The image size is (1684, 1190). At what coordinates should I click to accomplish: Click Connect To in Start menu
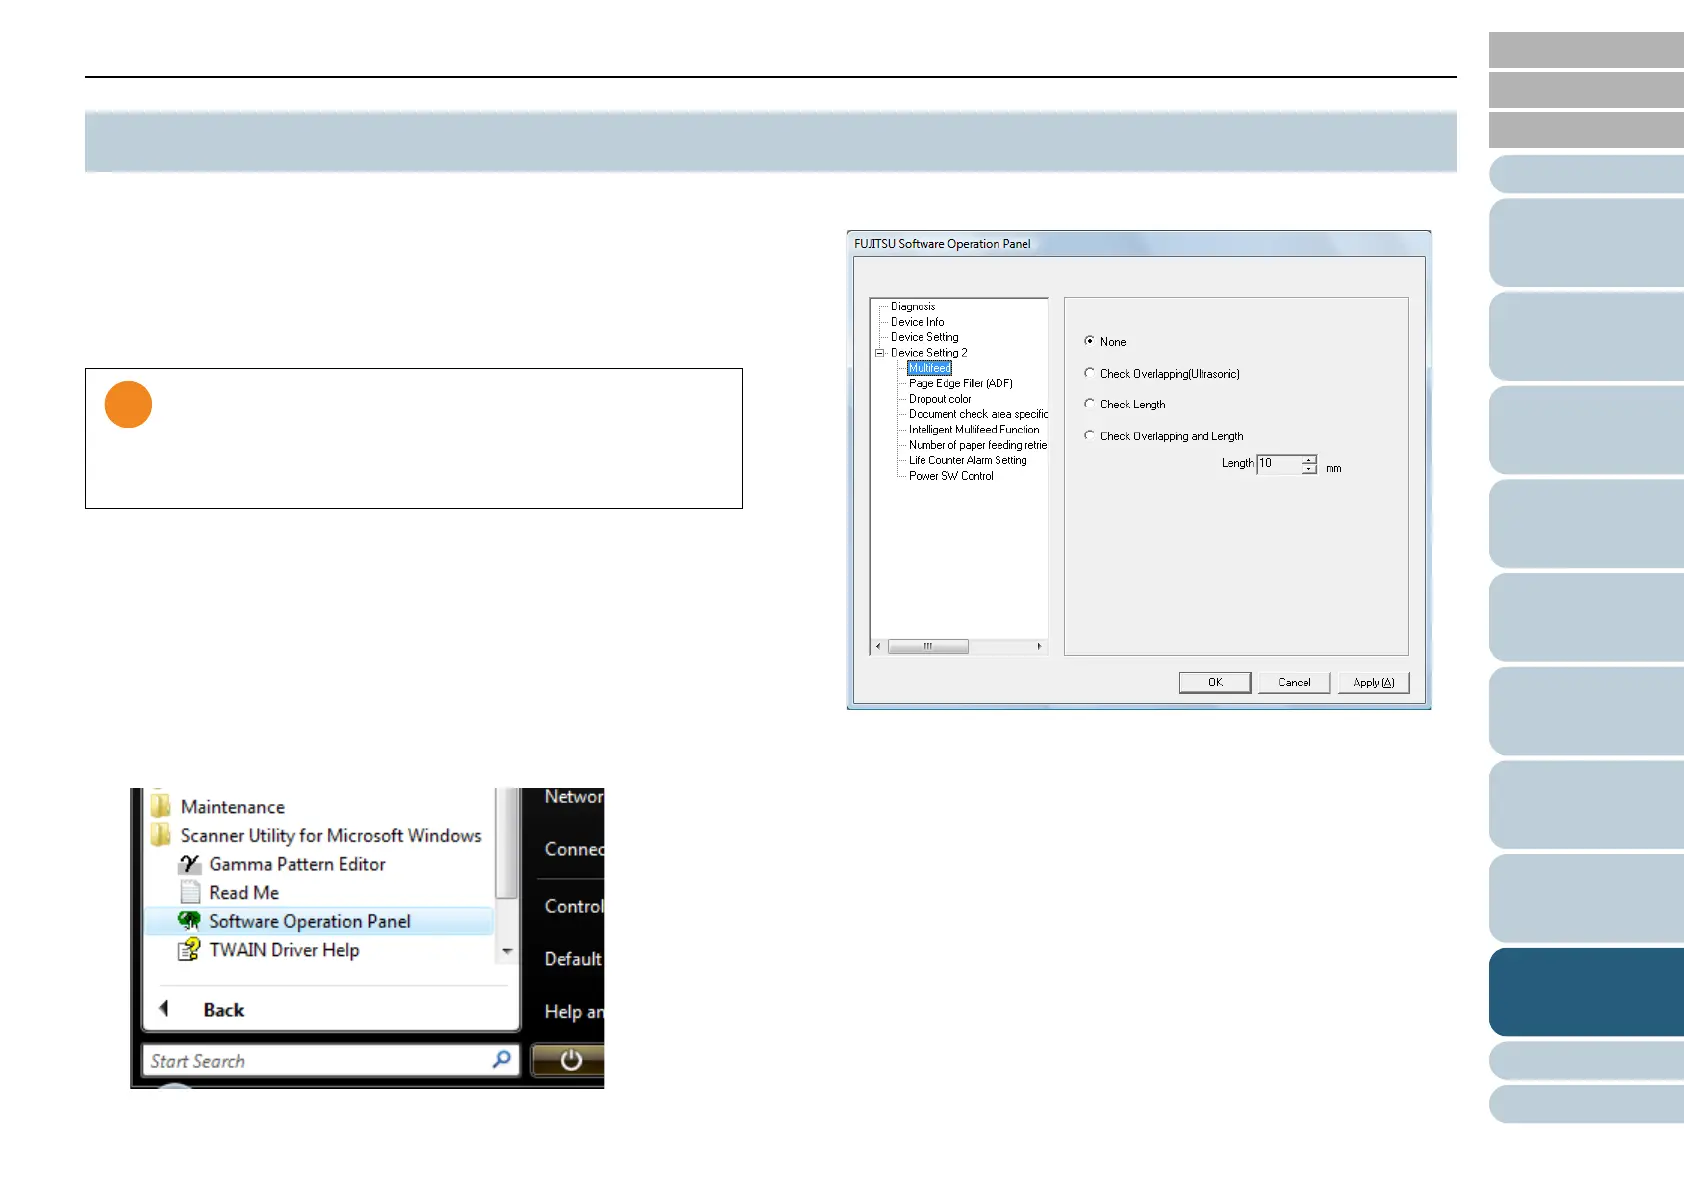click(574, 849)
